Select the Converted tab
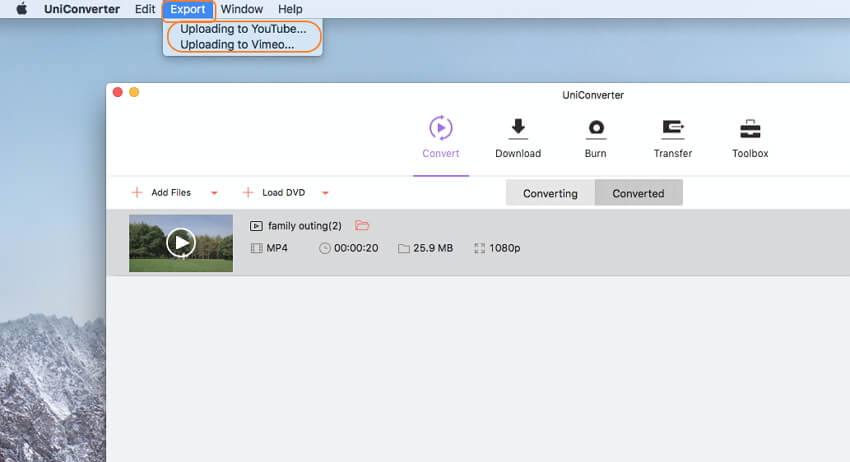The height and width of the screenshot is (462, 850). point(638,193)
